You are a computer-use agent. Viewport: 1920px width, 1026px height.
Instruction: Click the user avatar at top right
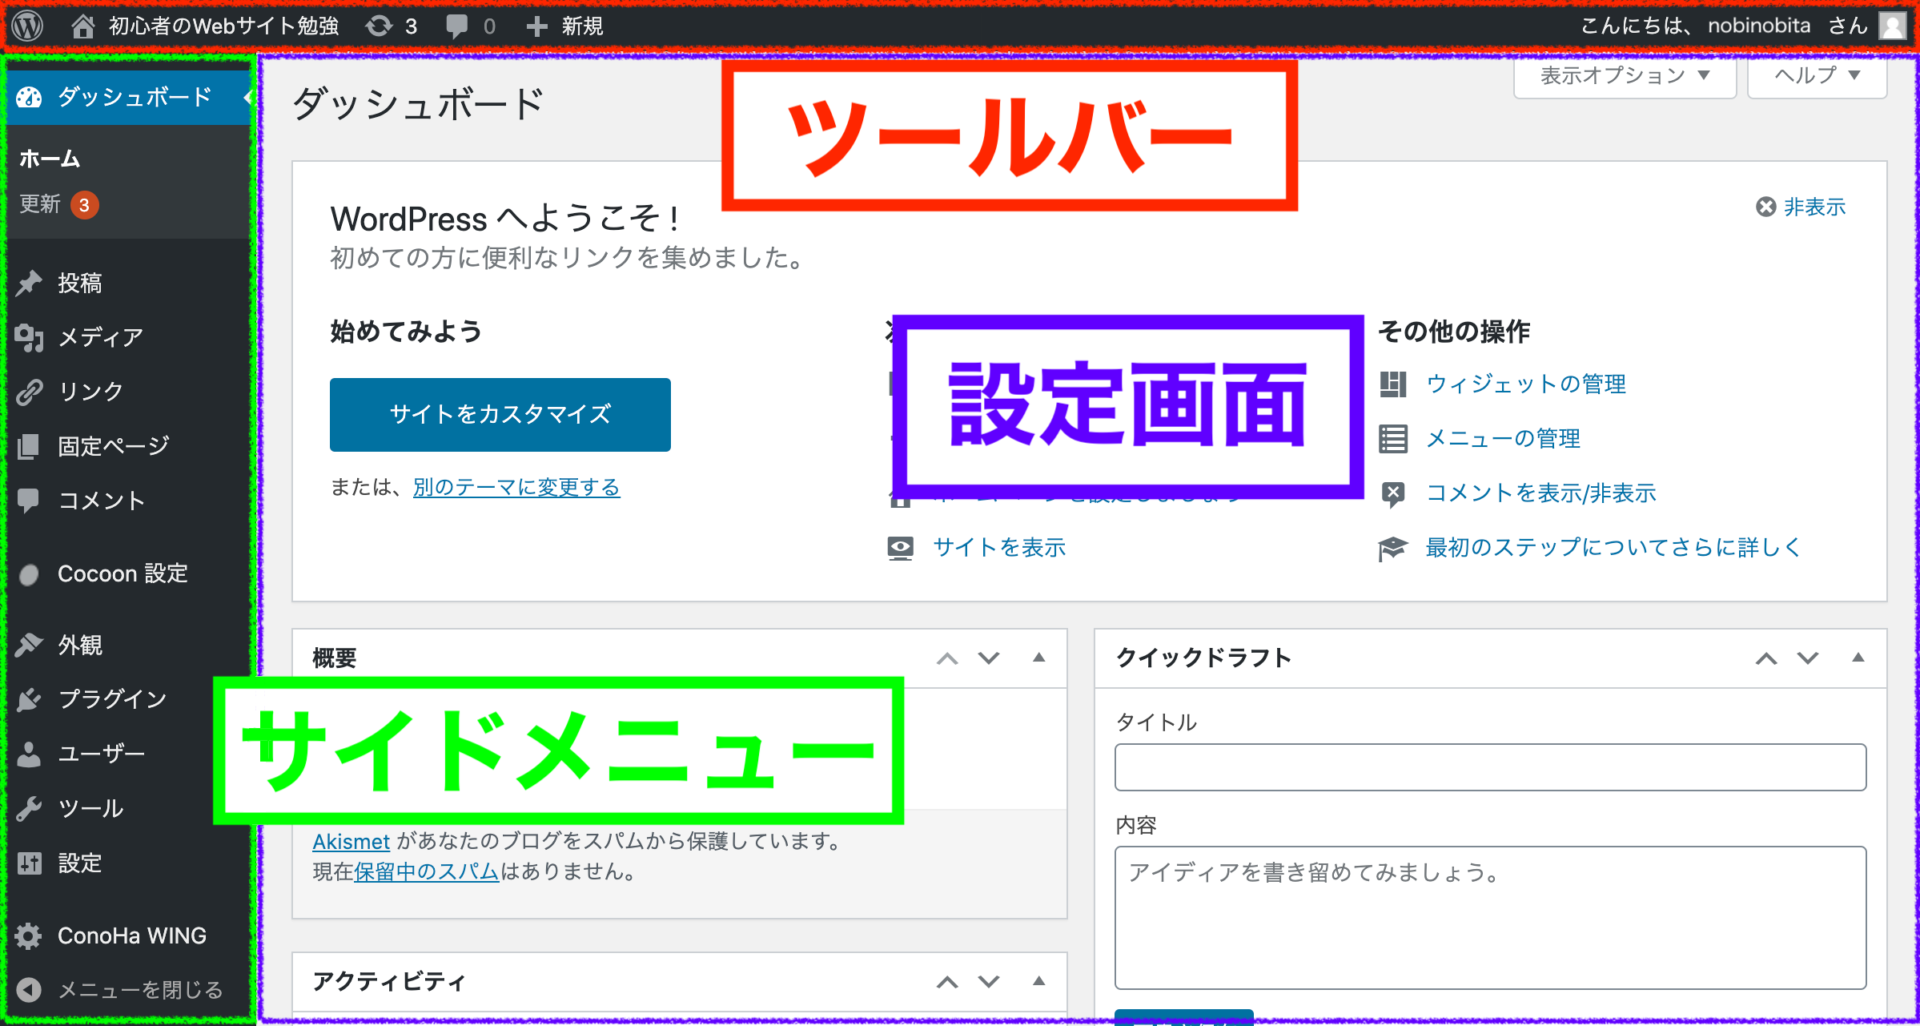[x=1892, y=26]
